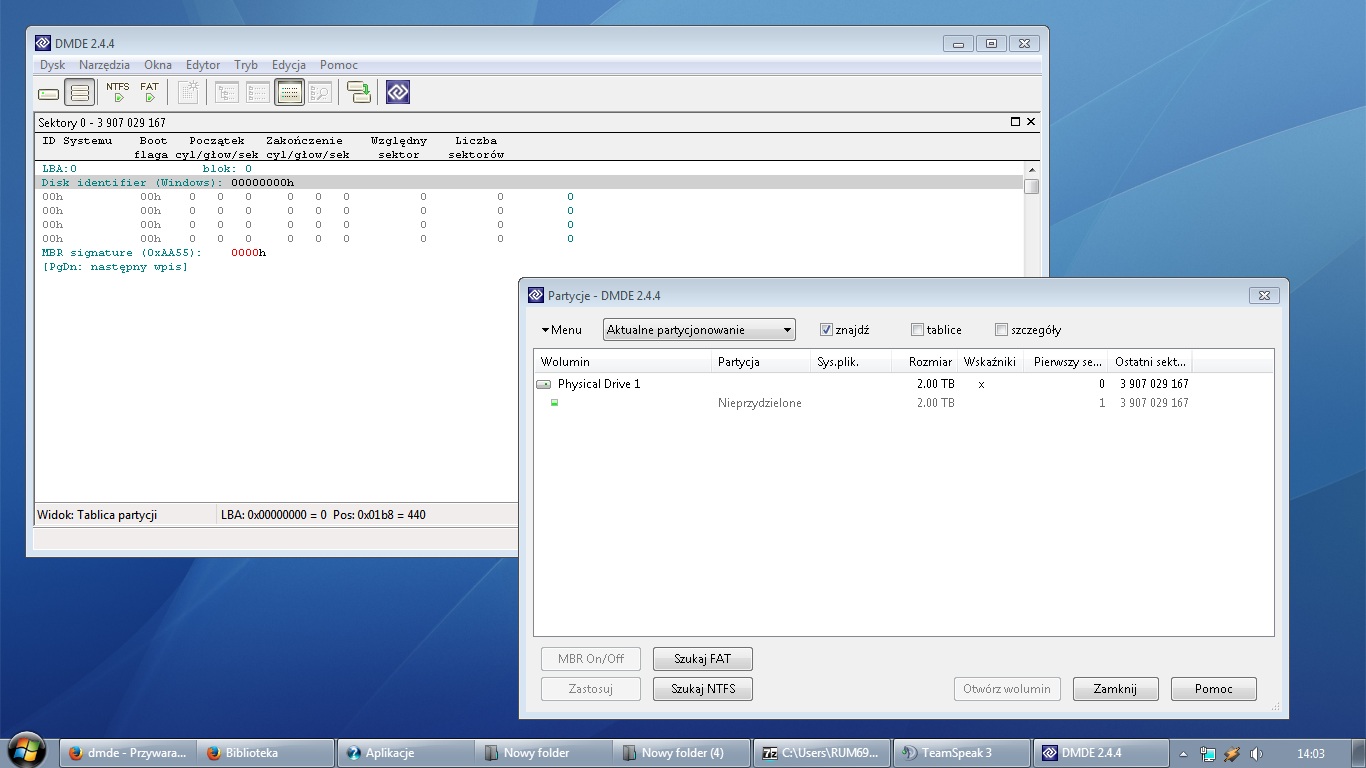Open the Dysk menu
1366x768 pixels.
coord(53,65)
